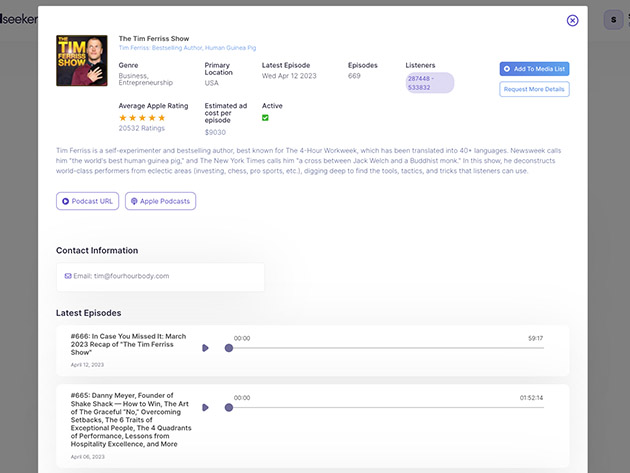The height and width of the screenshot is (473, 630).
Task: Click the USA primary location value
Action: click(211, 83)
